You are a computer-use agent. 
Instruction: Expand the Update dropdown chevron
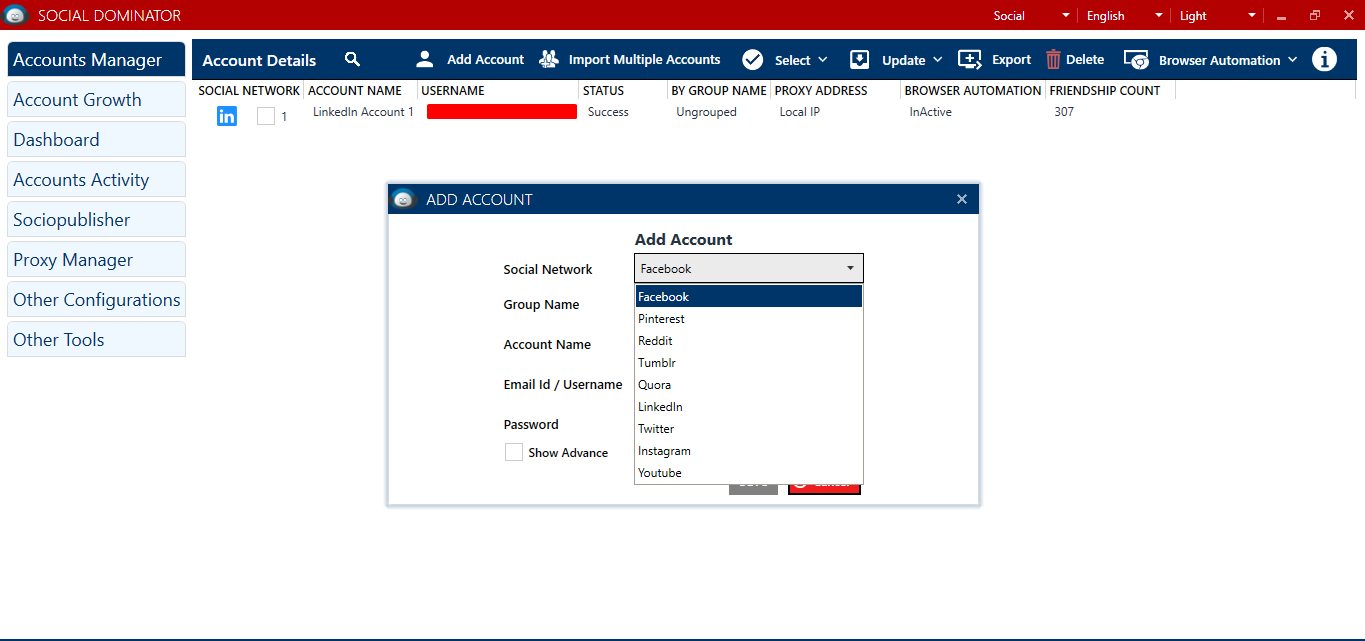[x=938, y=60]
